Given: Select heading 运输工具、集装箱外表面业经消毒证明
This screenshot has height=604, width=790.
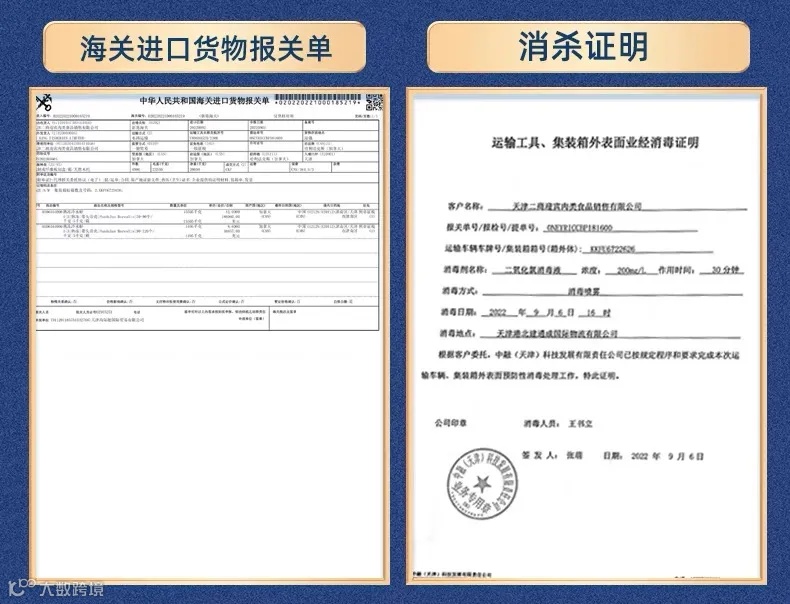Looking at the screenshot, I should pyautogui.click(x=595, y=143).
